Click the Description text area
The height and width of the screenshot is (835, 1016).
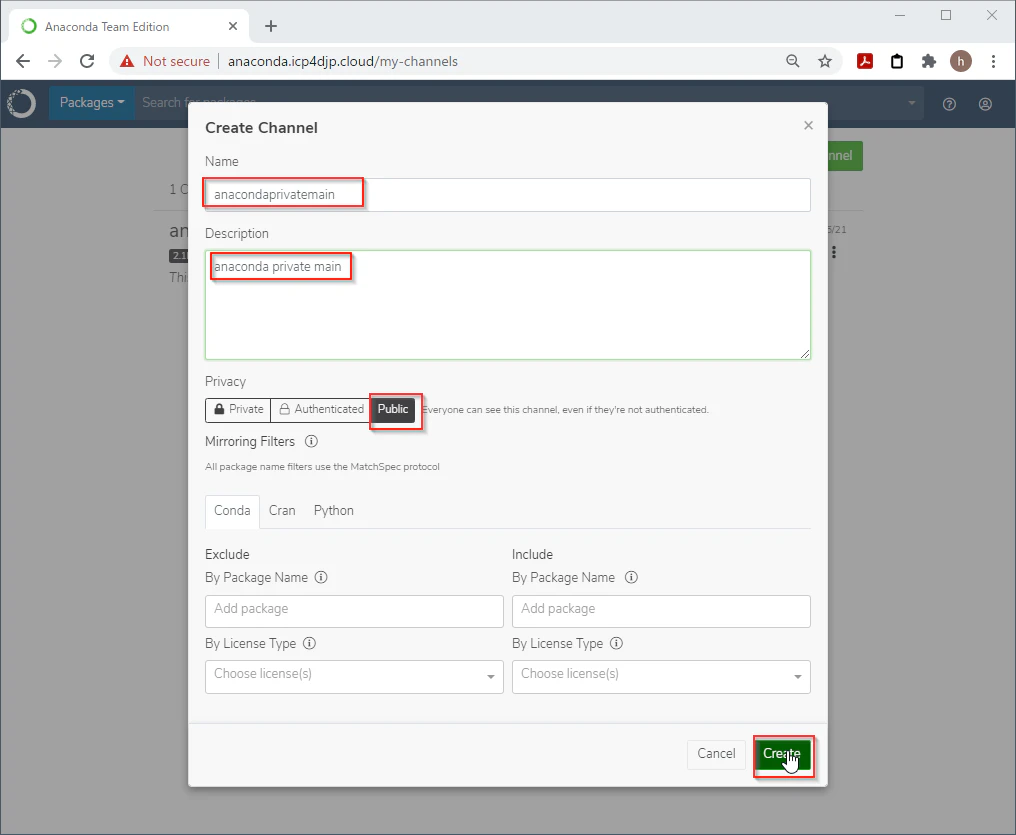pyautogui.click(x=507, y=304)
